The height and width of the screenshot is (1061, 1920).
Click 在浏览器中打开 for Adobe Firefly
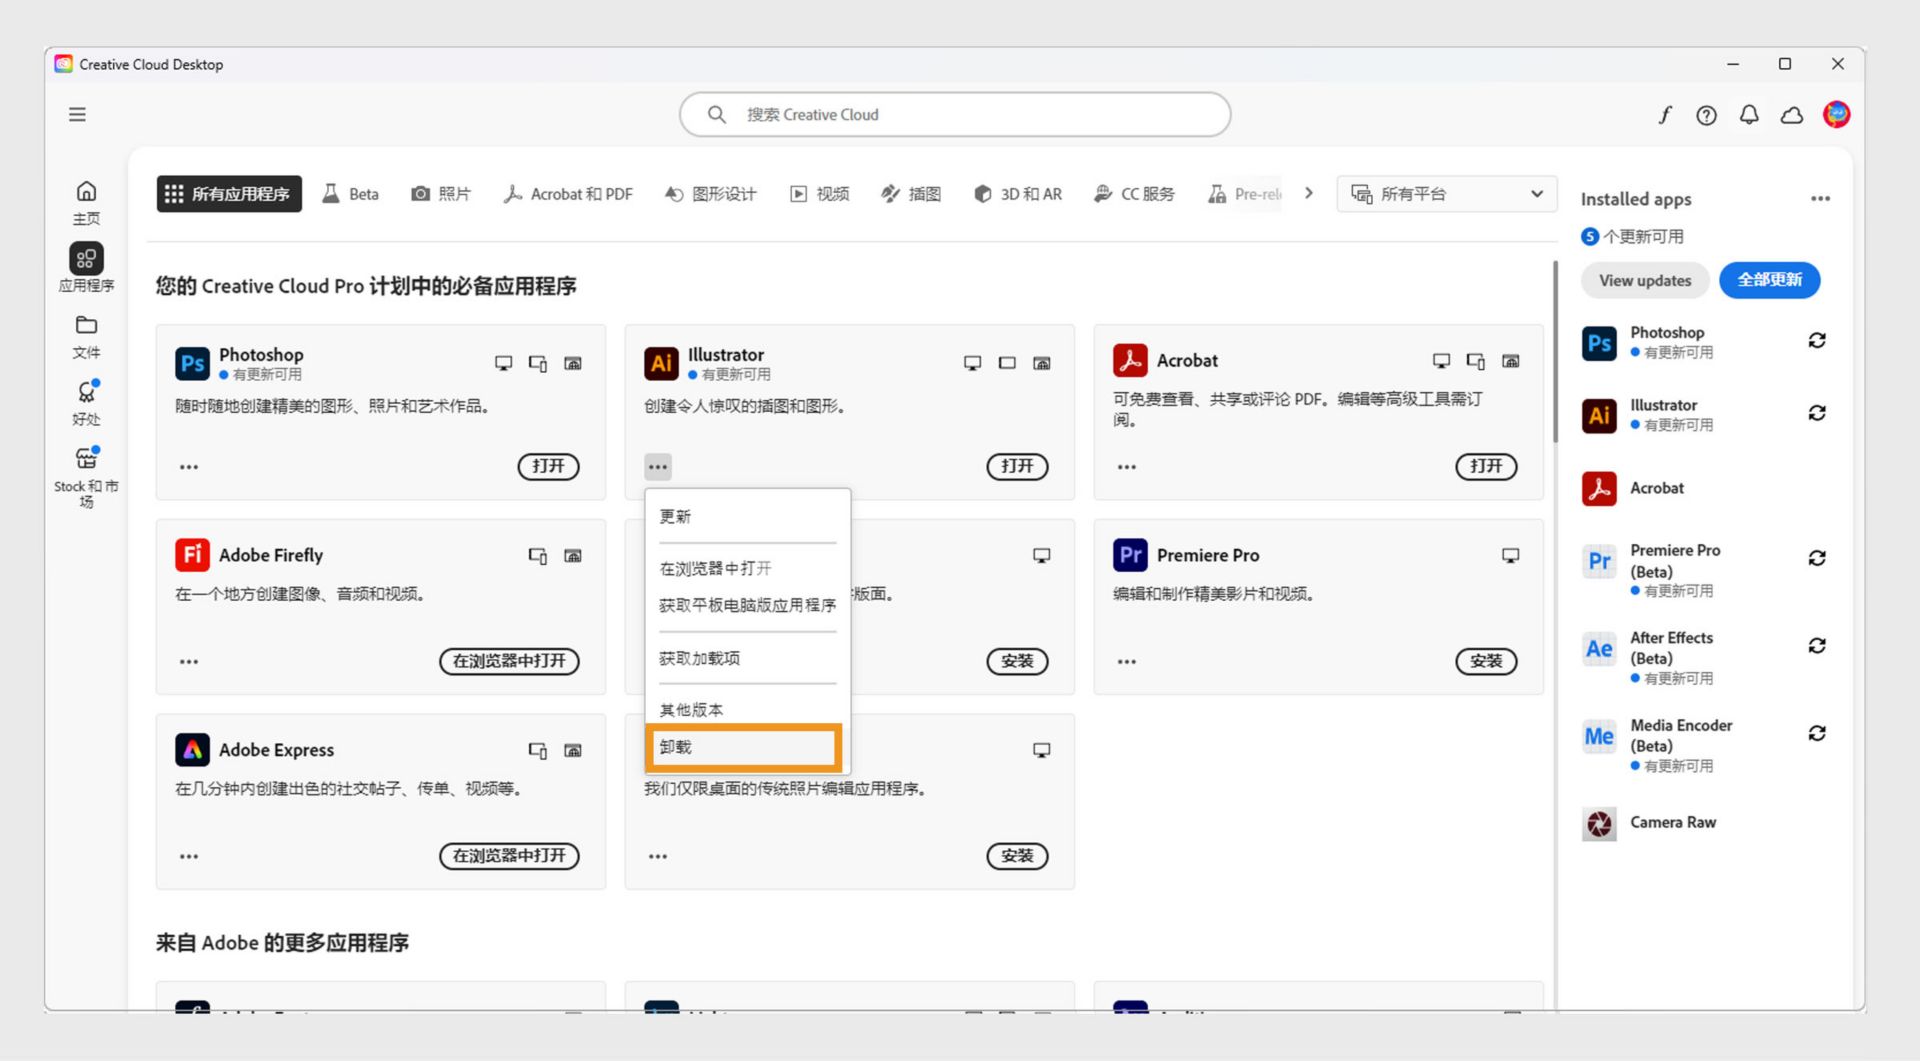coord(509,662)
